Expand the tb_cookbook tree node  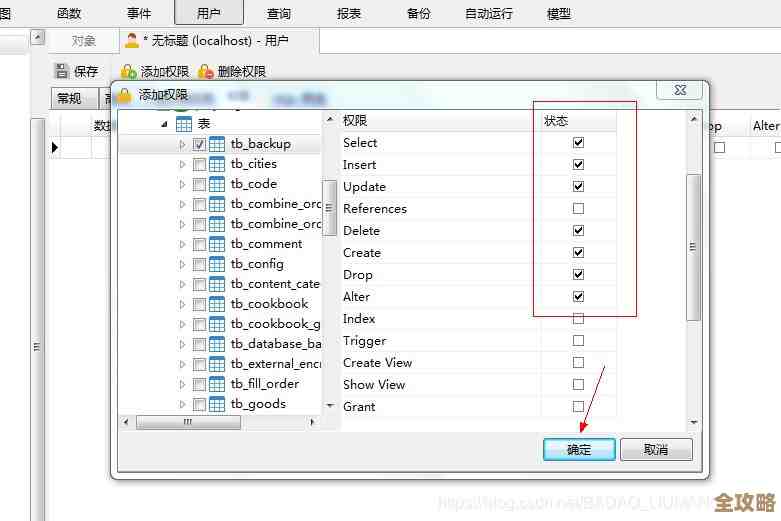(182, 304)
